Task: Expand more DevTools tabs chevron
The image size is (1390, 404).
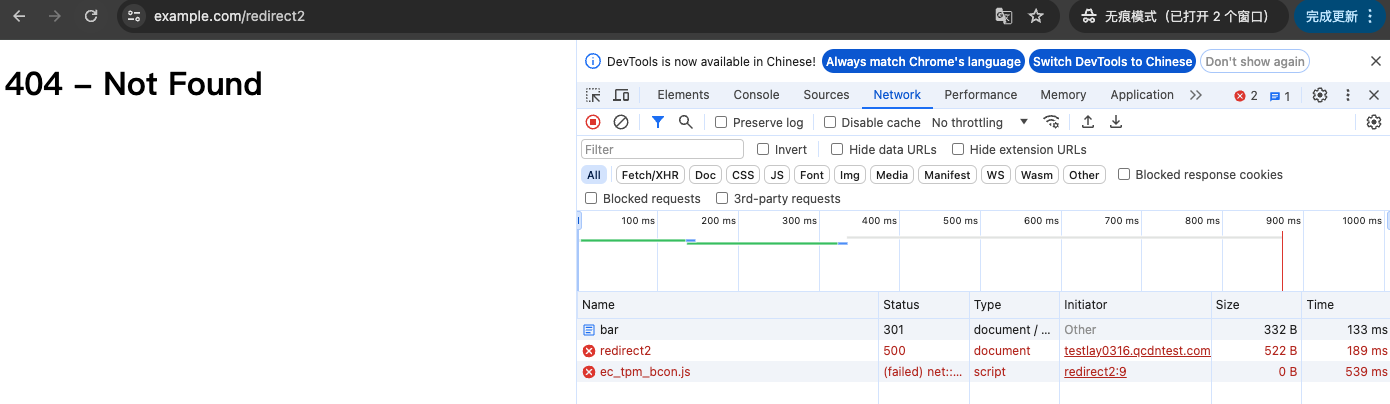Action: (x=1196, y=95)
